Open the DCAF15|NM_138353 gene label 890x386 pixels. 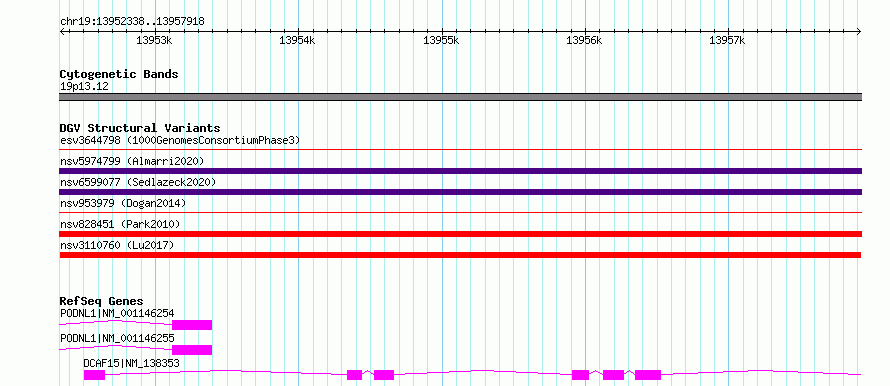click(x=132, y=363)
